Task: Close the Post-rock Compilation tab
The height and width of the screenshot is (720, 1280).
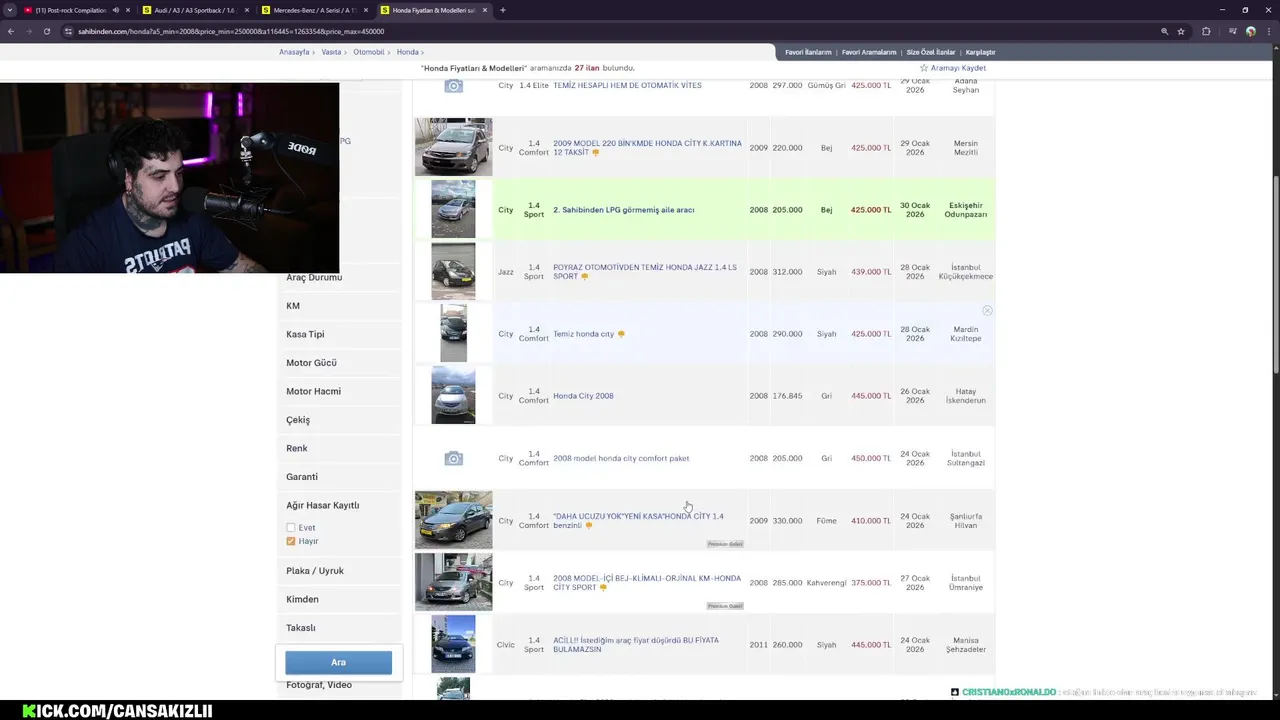Action: (128, 10)
